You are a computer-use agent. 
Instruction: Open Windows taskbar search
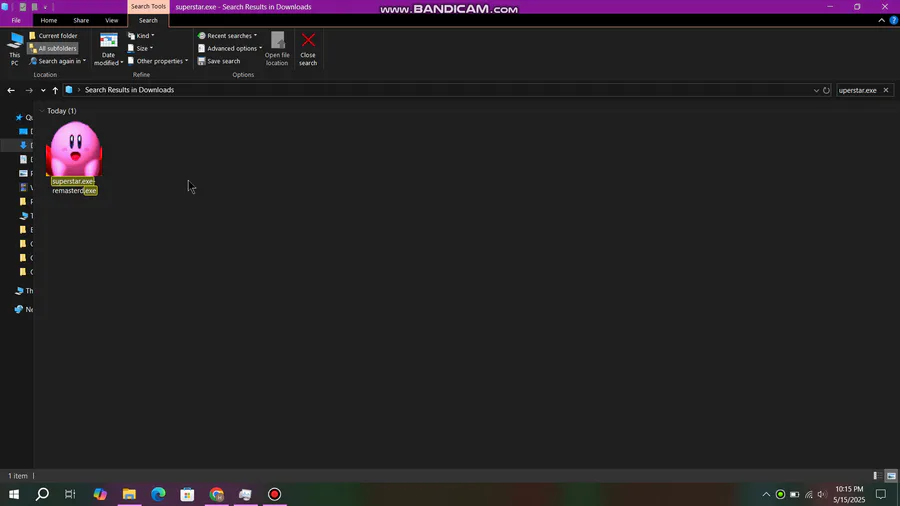tap(42, 494)
